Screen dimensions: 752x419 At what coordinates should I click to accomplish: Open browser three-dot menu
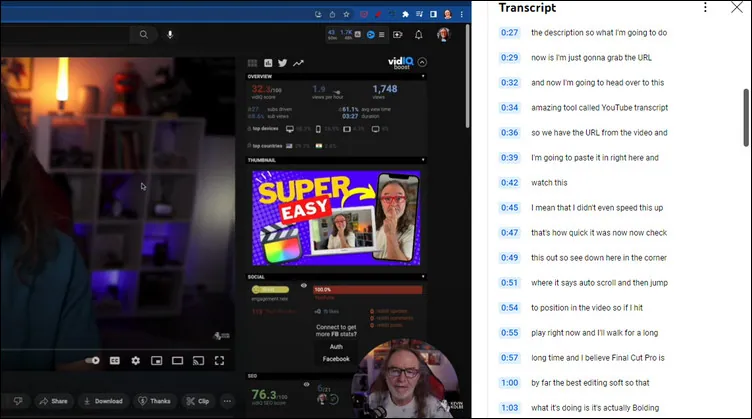coord(461,14)
